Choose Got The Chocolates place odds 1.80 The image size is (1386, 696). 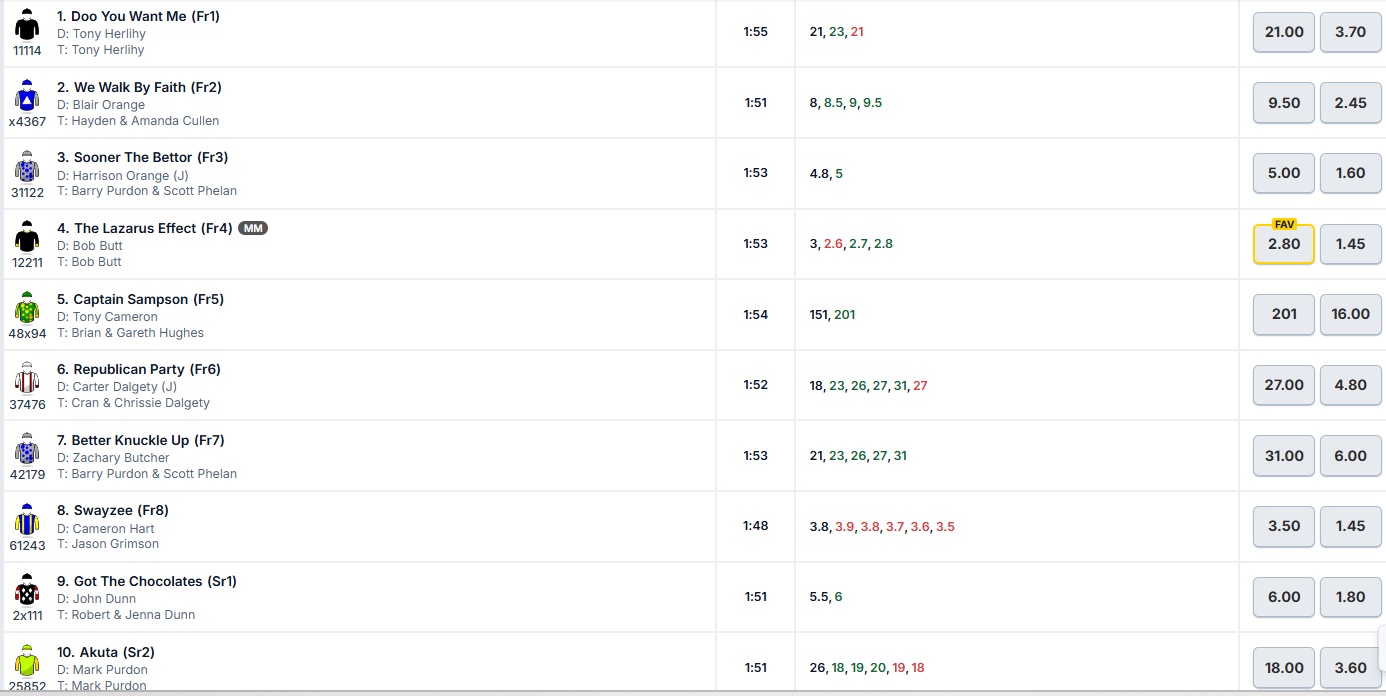[1350, 597]
